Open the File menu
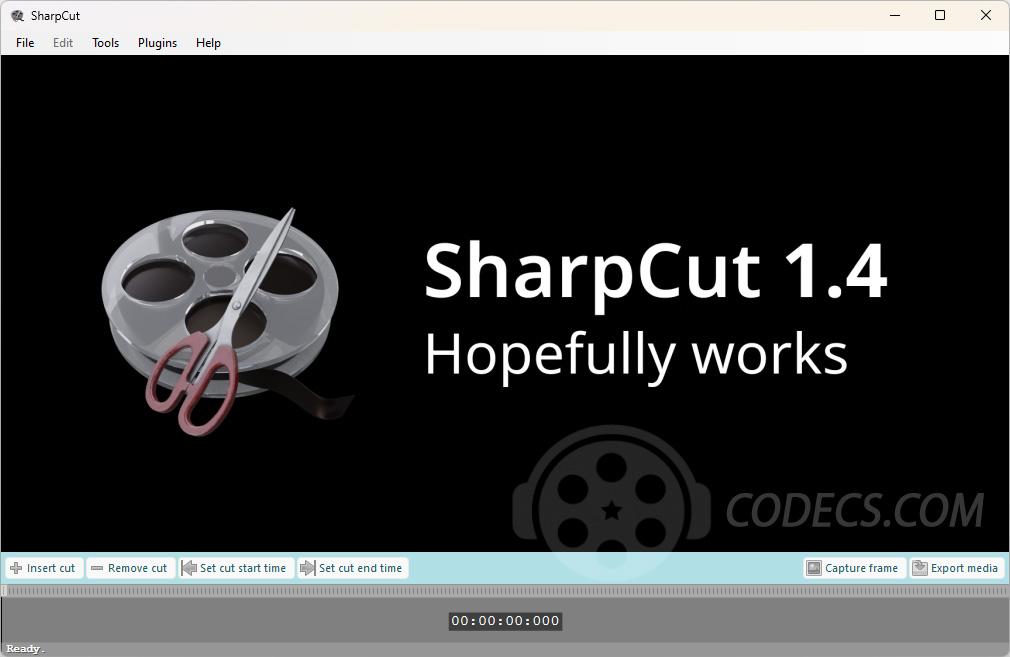The height and width of the screenshot is (657, 1010). click(x=25, y=43)
